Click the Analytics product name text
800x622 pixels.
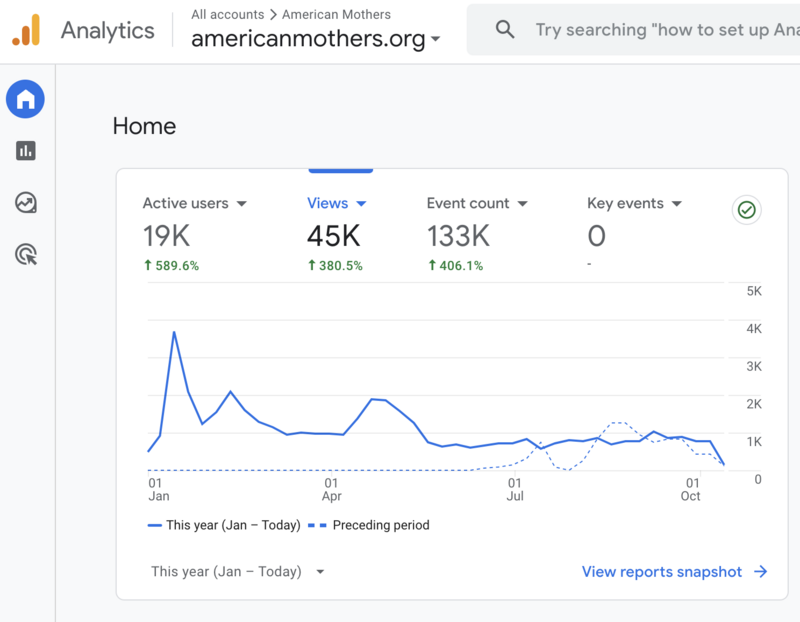click(108, 31)
